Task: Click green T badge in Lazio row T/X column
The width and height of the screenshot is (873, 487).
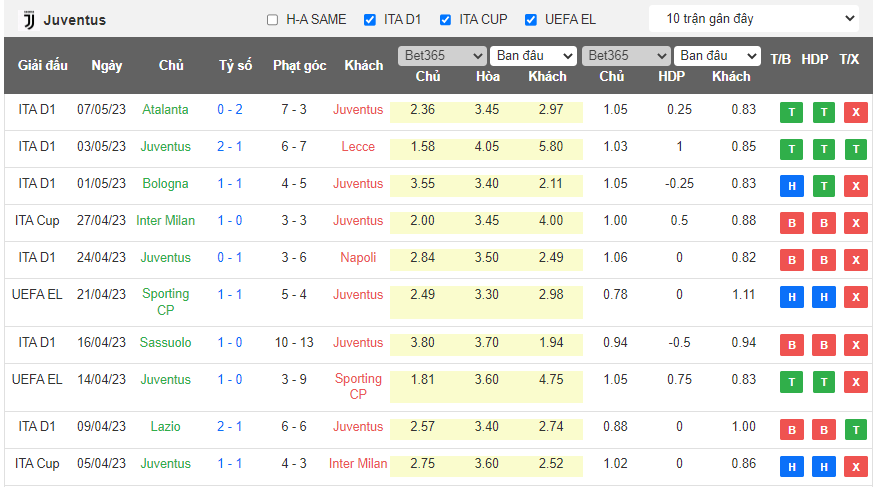Action: (x=855, y=429)
